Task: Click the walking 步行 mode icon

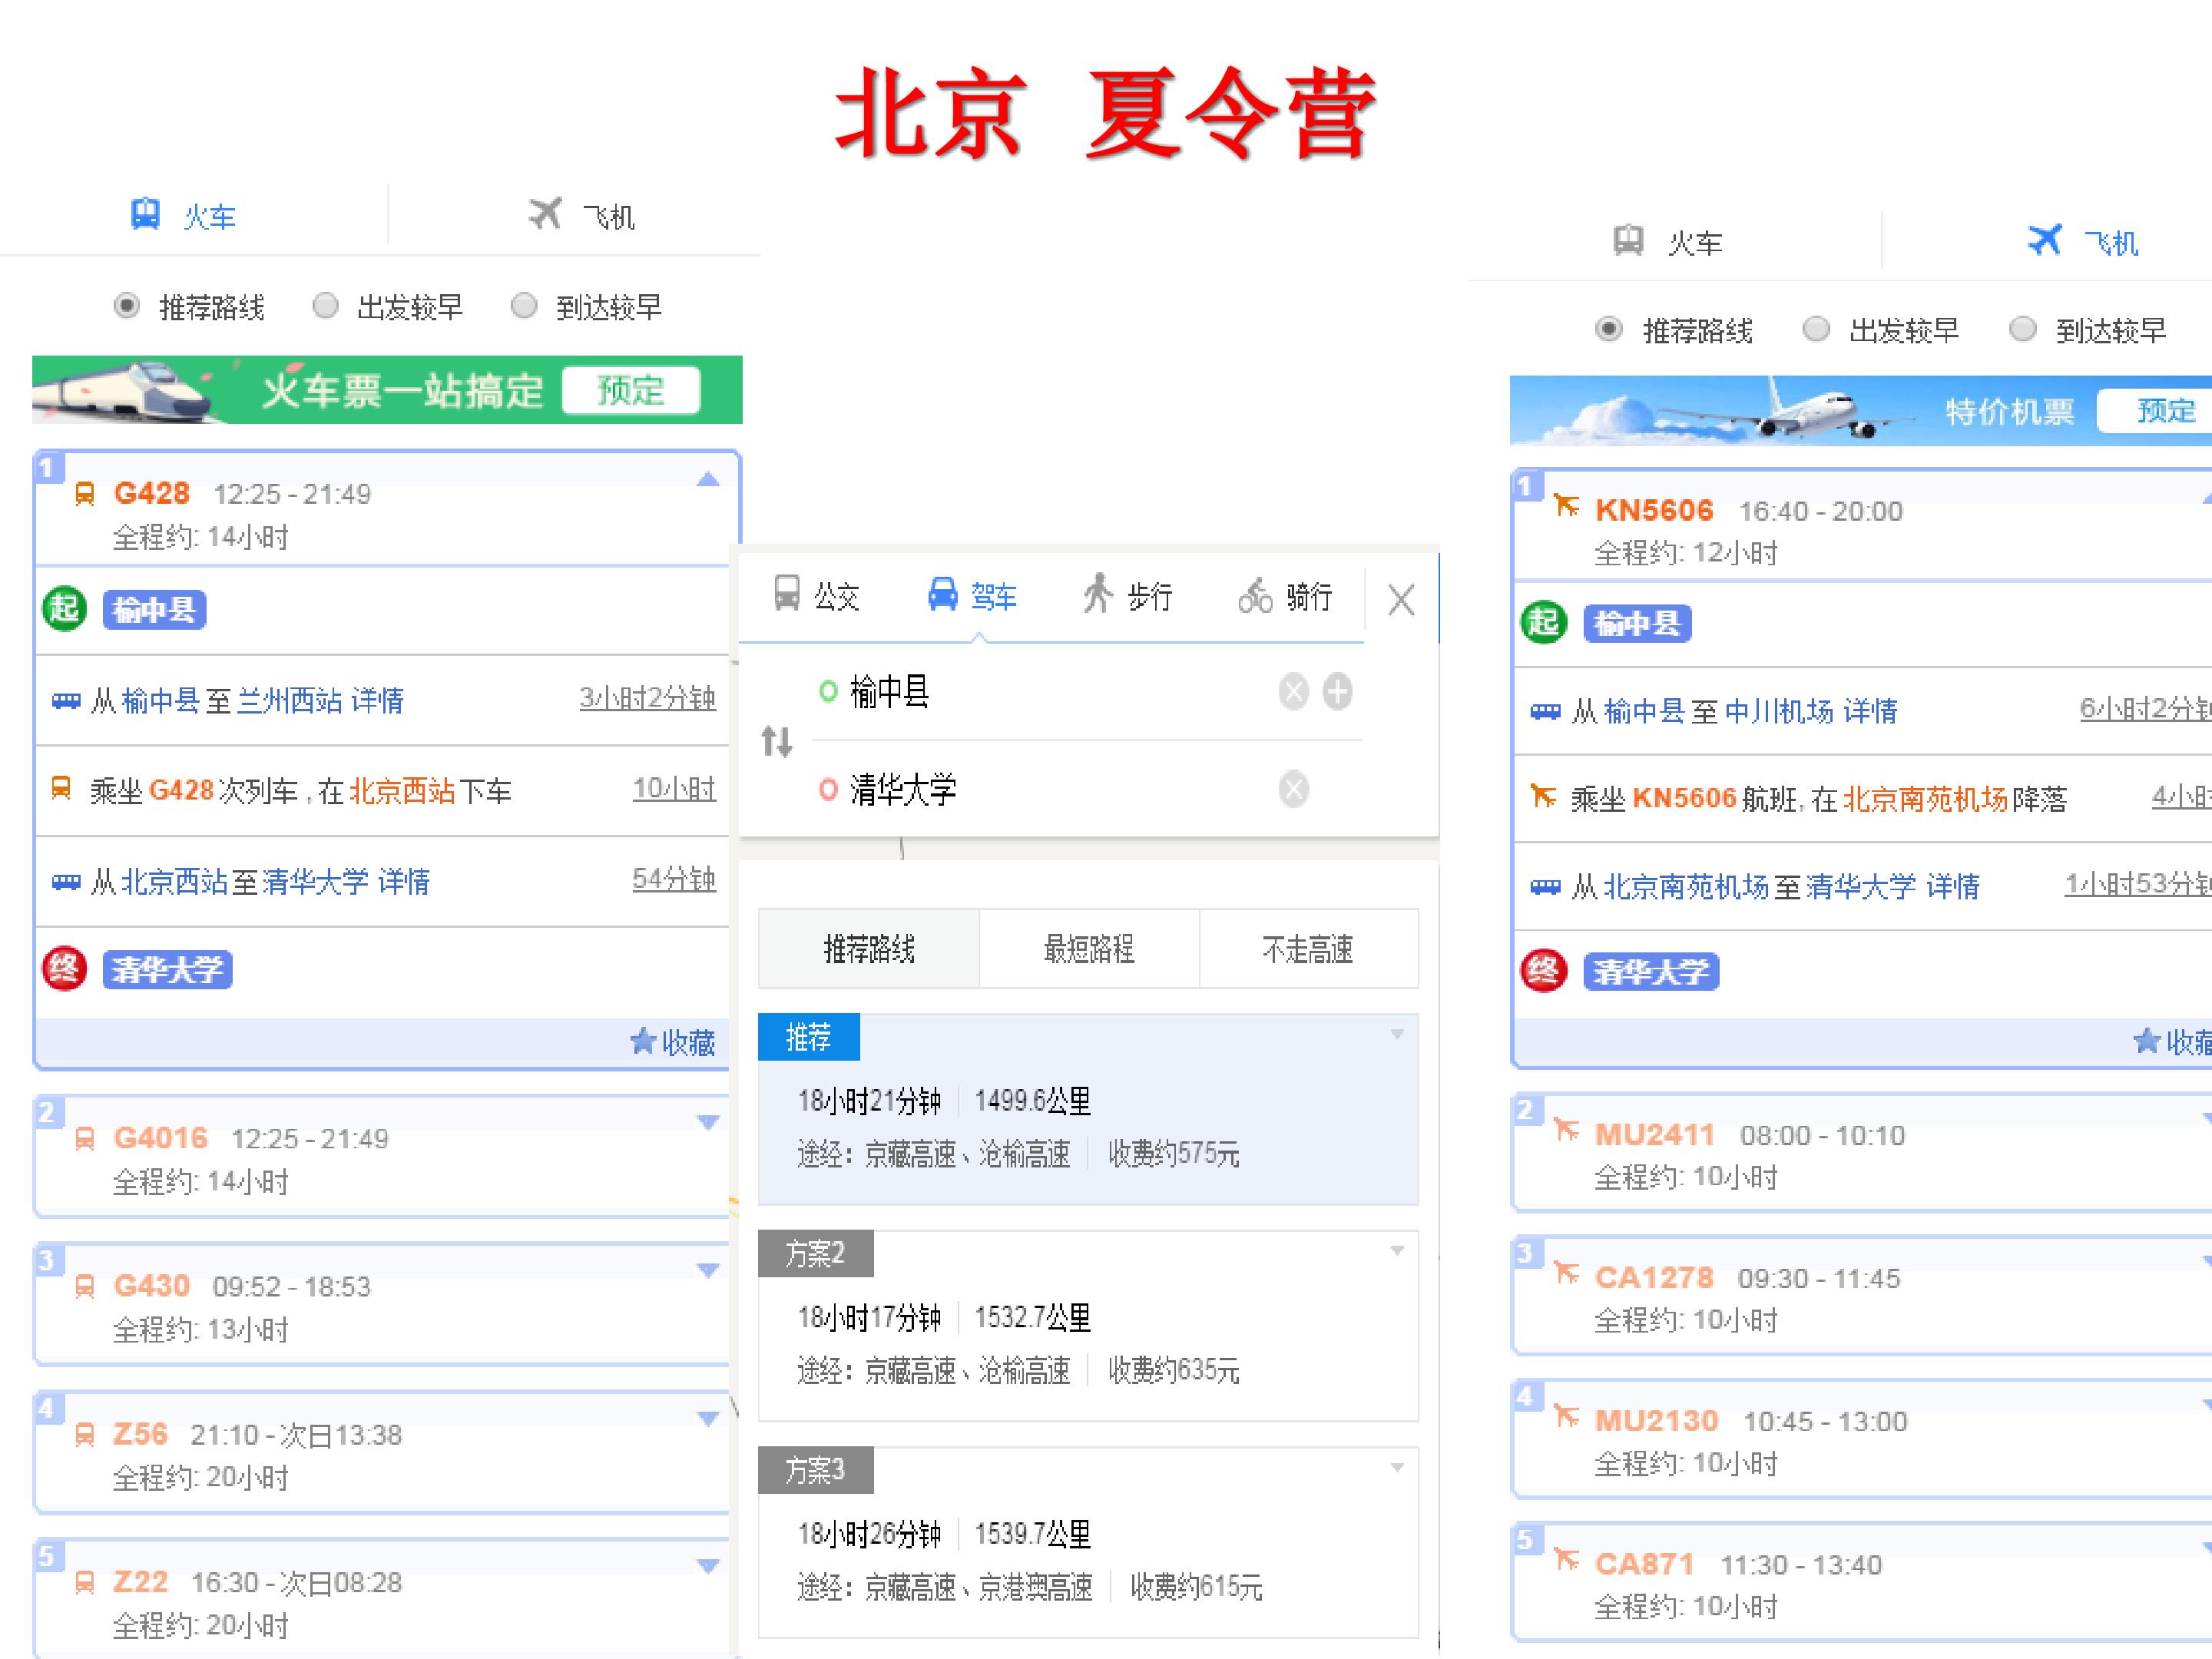Action: coord(1098,593)
